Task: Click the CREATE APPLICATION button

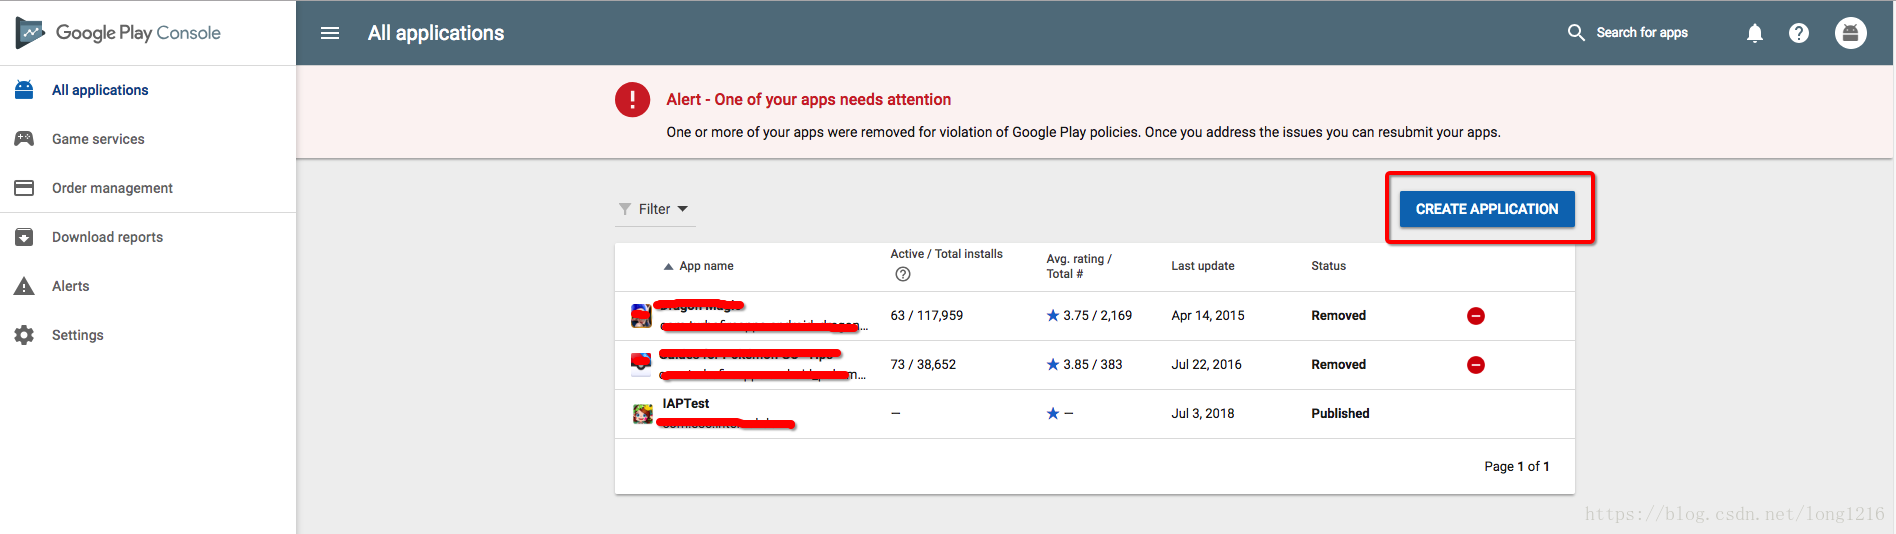Action: (x=1487, y=209)
